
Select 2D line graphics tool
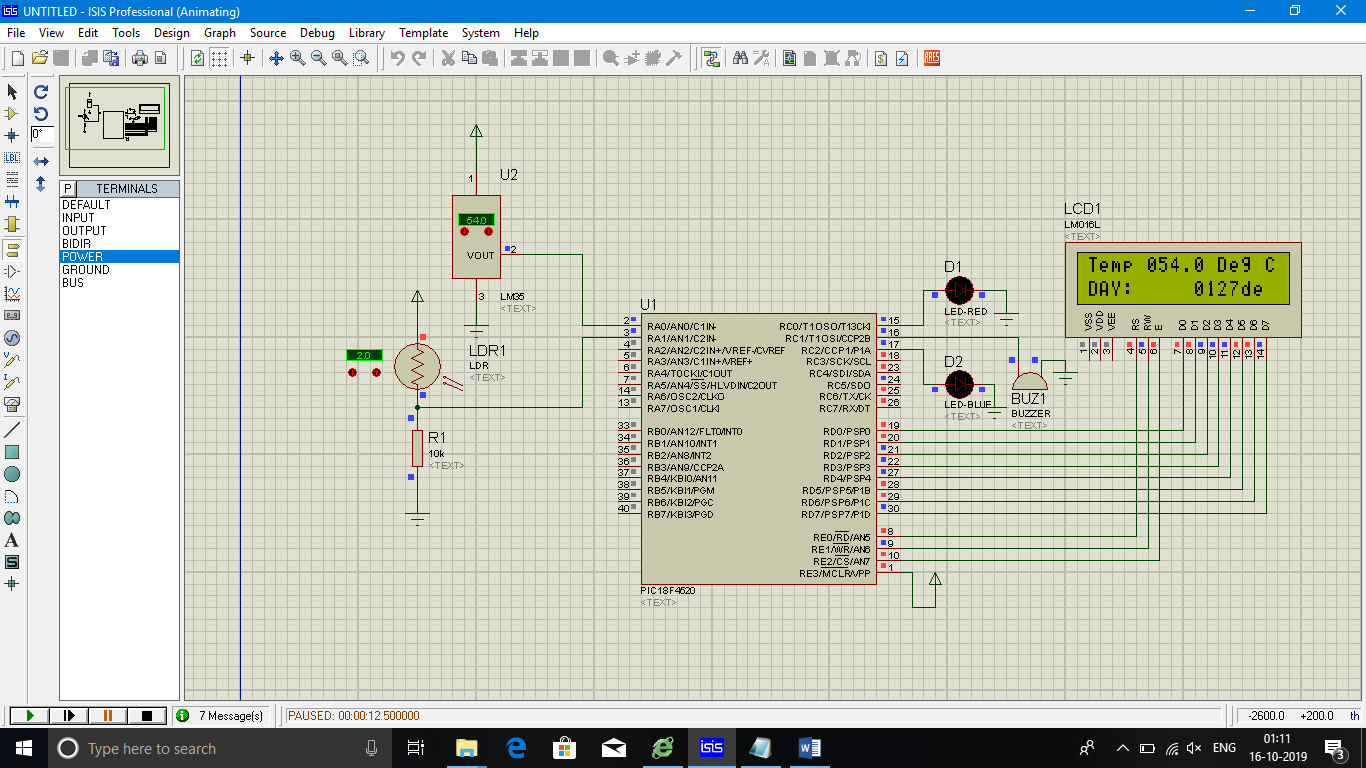(12, 429)
